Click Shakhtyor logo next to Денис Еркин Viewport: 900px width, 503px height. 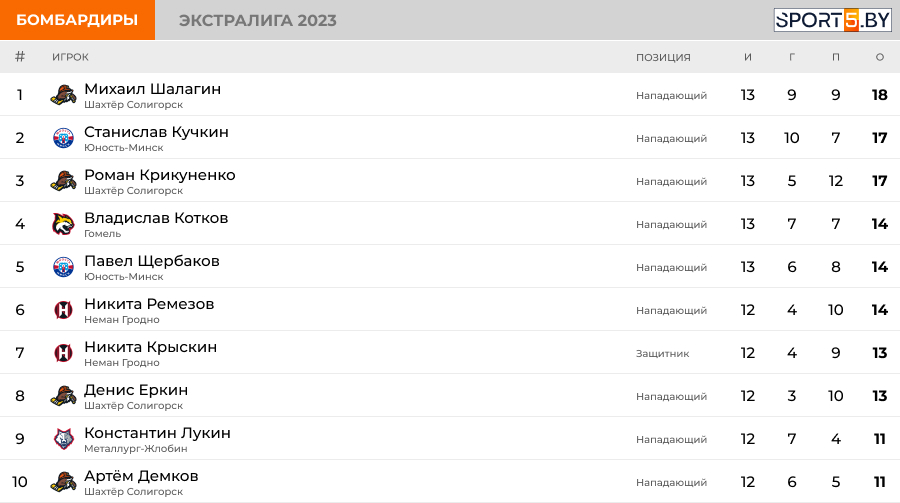click(63, 396)
